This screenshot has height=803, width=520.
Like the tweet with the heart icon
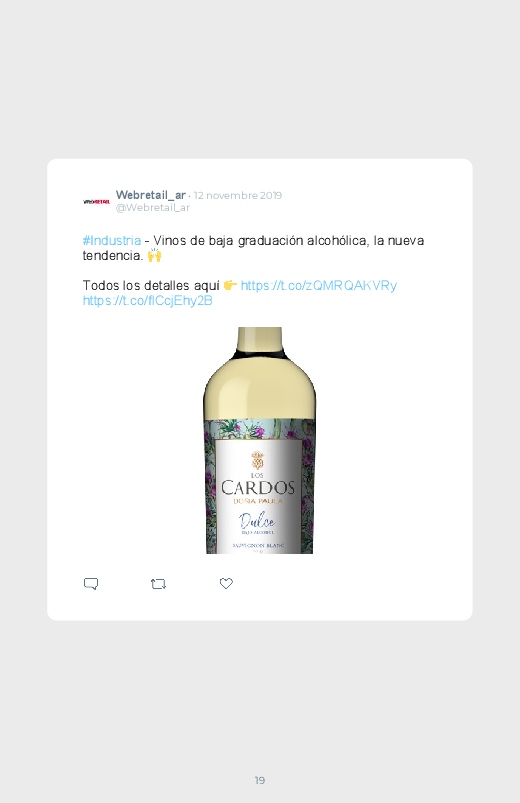pos(226,583)
